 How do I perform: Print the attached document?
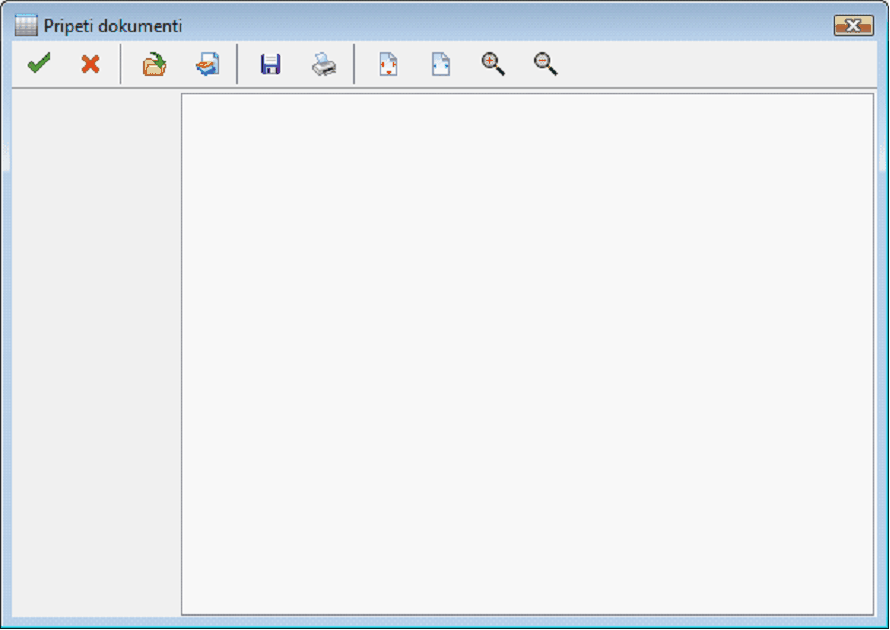click(324, 64)
